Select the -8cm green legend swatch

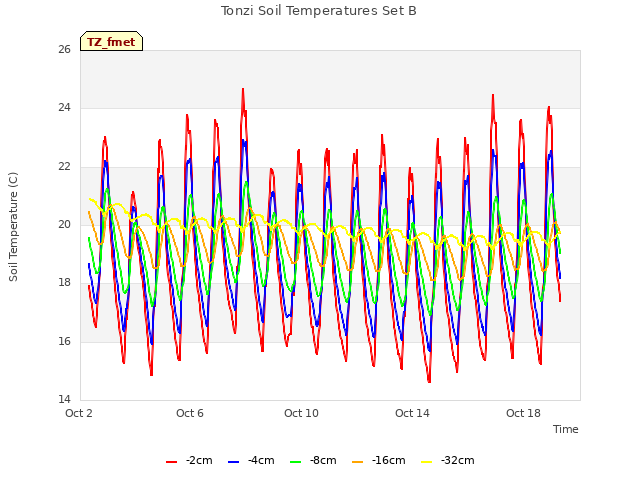point(296,462)
